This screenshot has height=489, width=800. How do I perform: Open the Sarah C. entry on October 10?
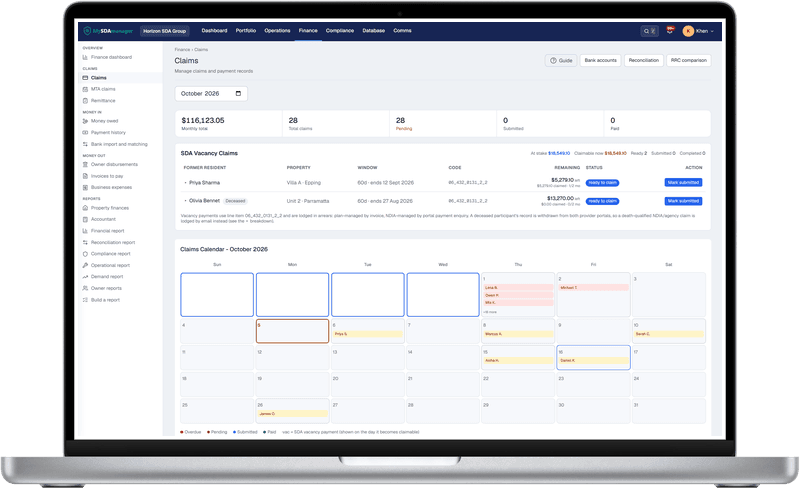click(668, 334)
